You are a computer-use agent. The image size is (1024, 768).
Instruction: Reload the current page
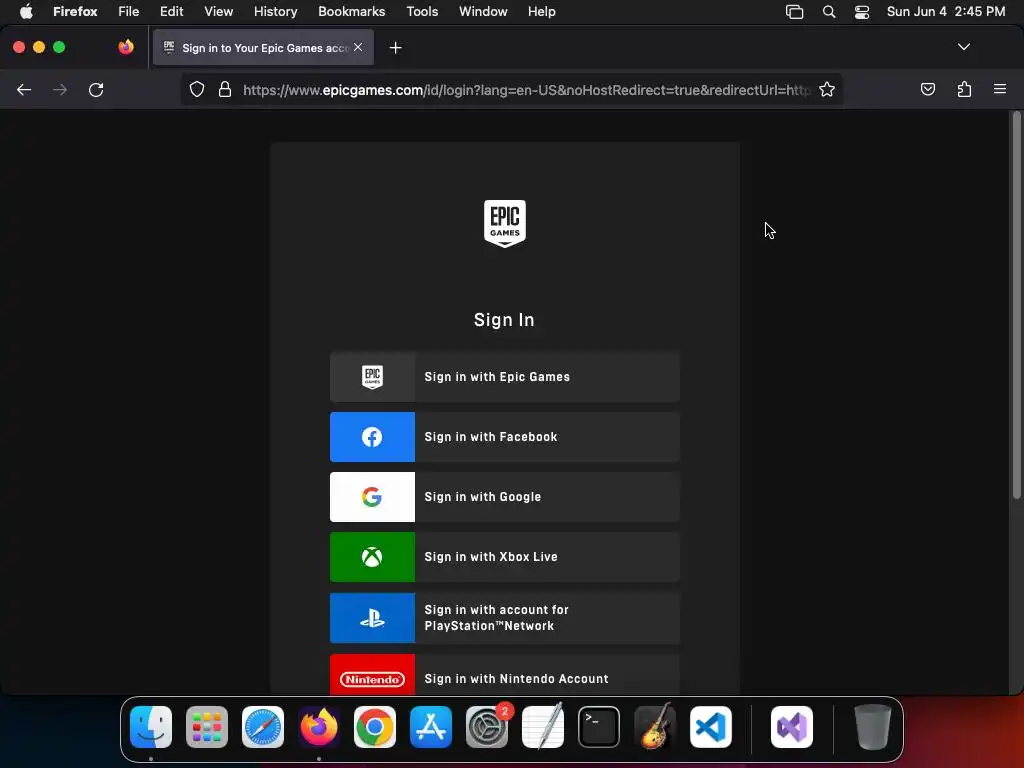pos(96,89)
